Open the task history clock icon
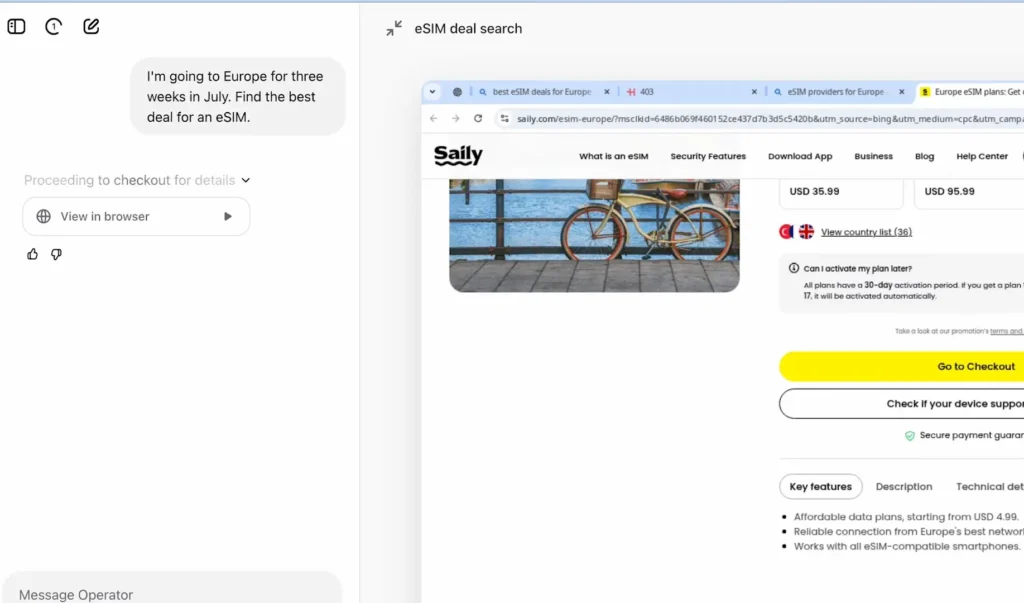The height and width of the screenshot is (603, 1024). [x=54, y=27]
